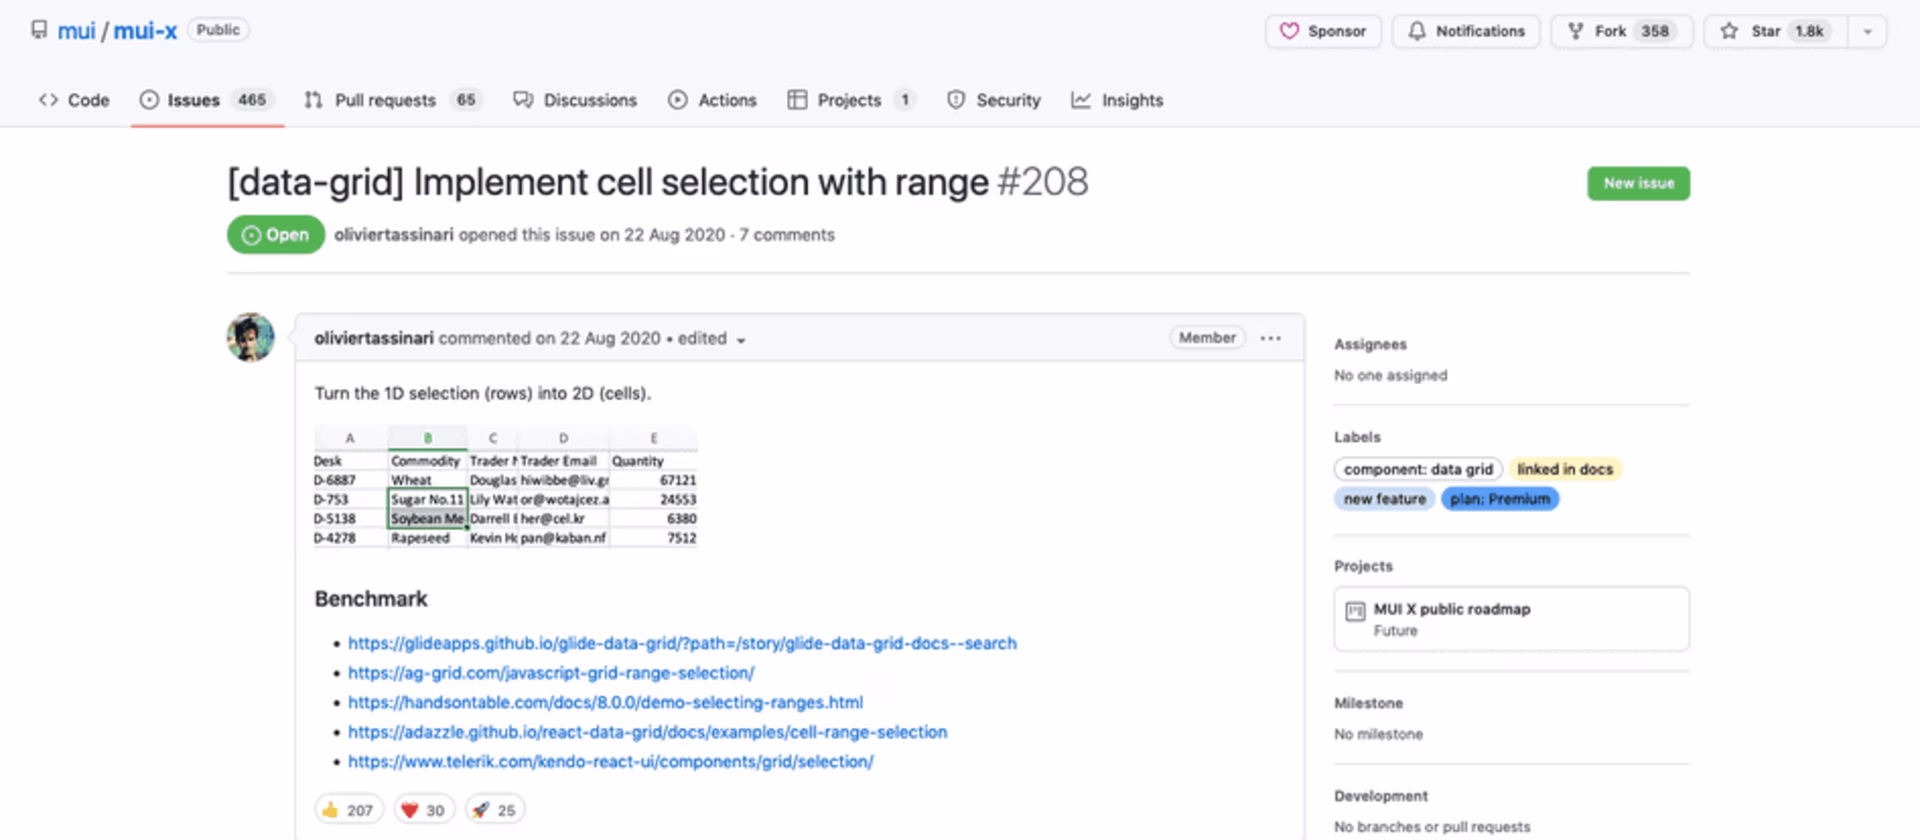Viewport: 1920px width, 840px height.
Task: Open the Notifications bell button
Action: 1466,31
